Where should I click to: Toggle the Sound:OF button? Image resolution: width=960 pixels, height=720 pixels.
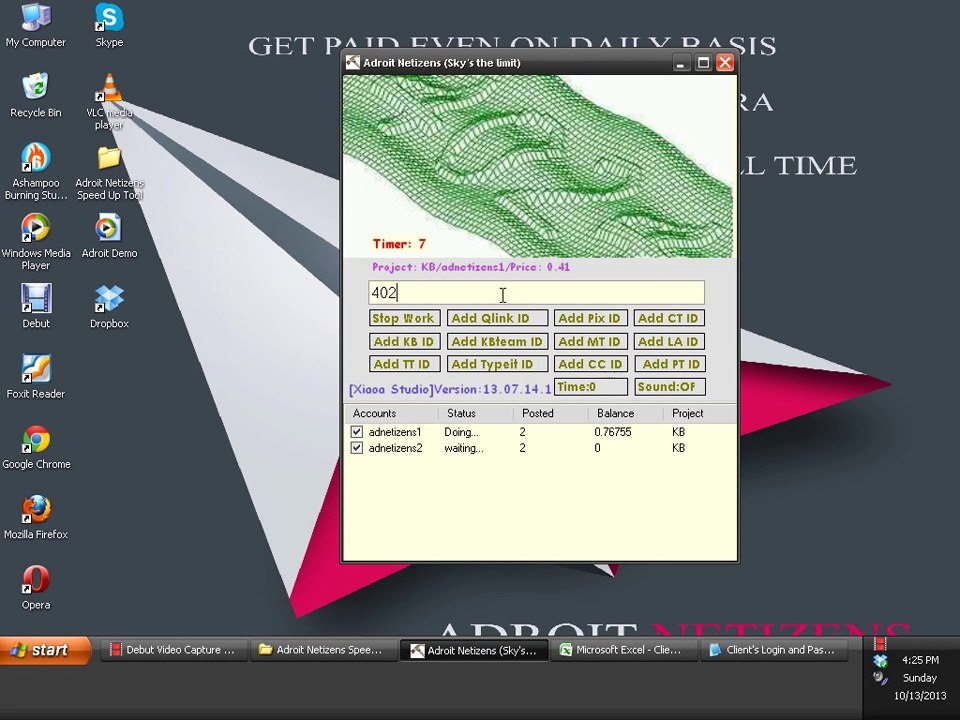(x=670, y=387)
